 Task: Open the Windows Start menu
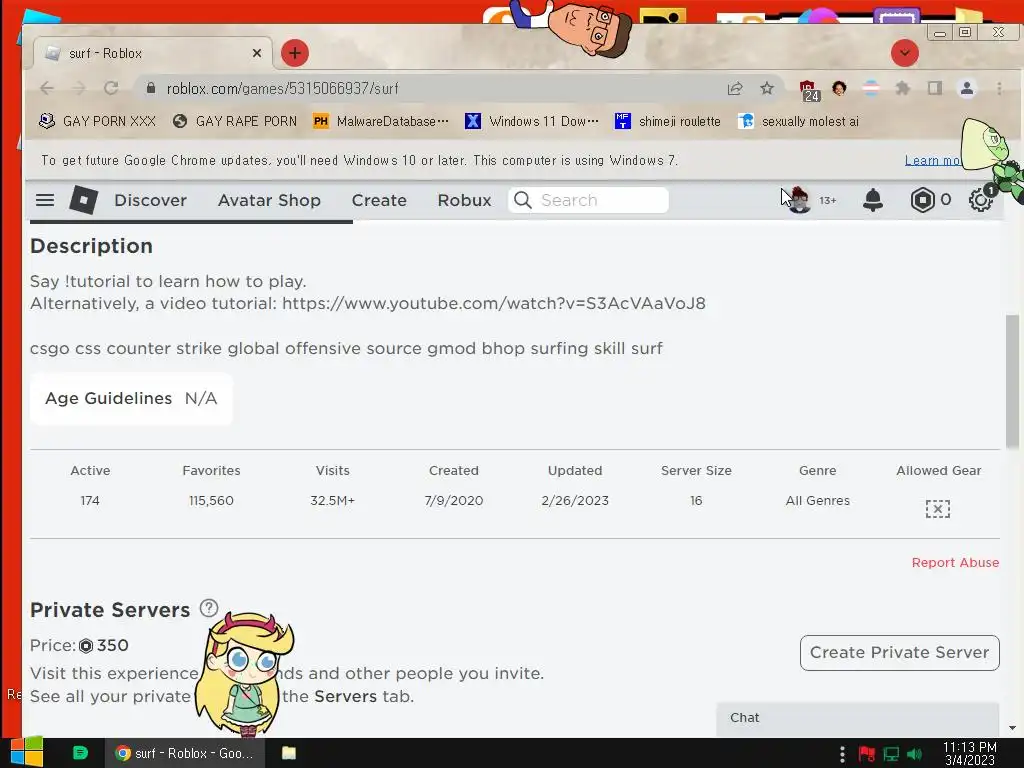[25, 753]
